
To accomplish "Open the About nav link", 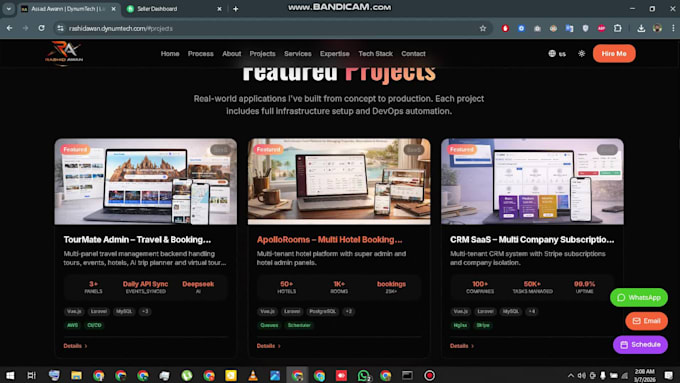I will (232, 54).
